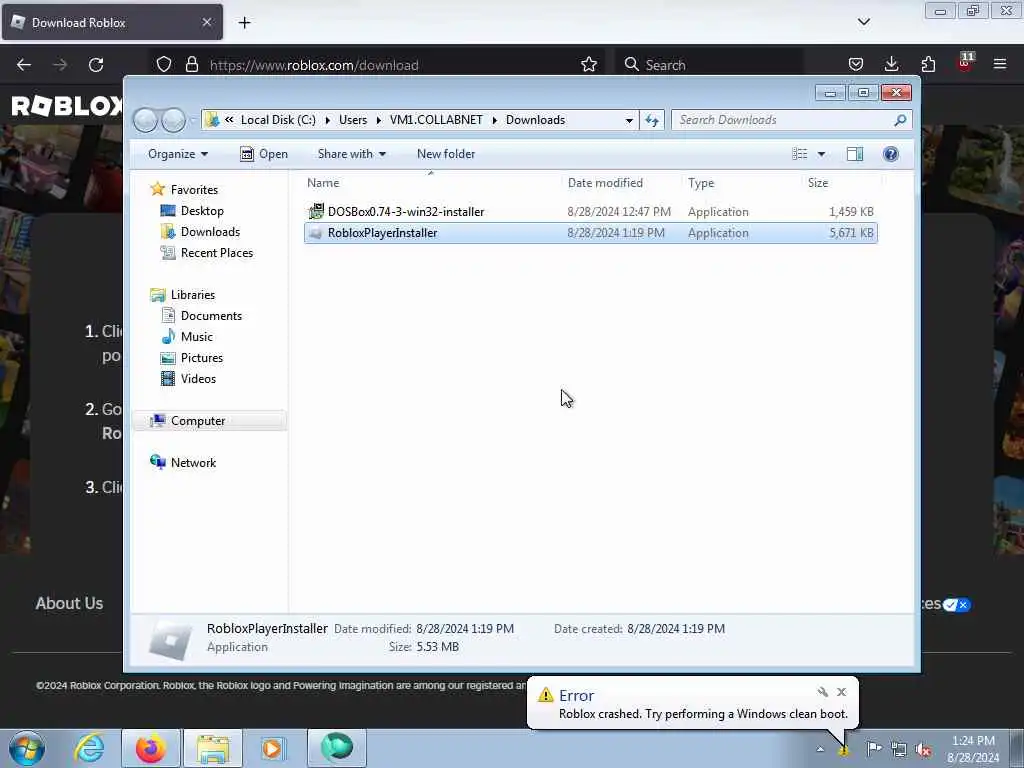Image resolution: width=1024 pixels, height=768 pixels.
Task: Click the wrench icon in Error balloon
Action: [x=822, y=692]
